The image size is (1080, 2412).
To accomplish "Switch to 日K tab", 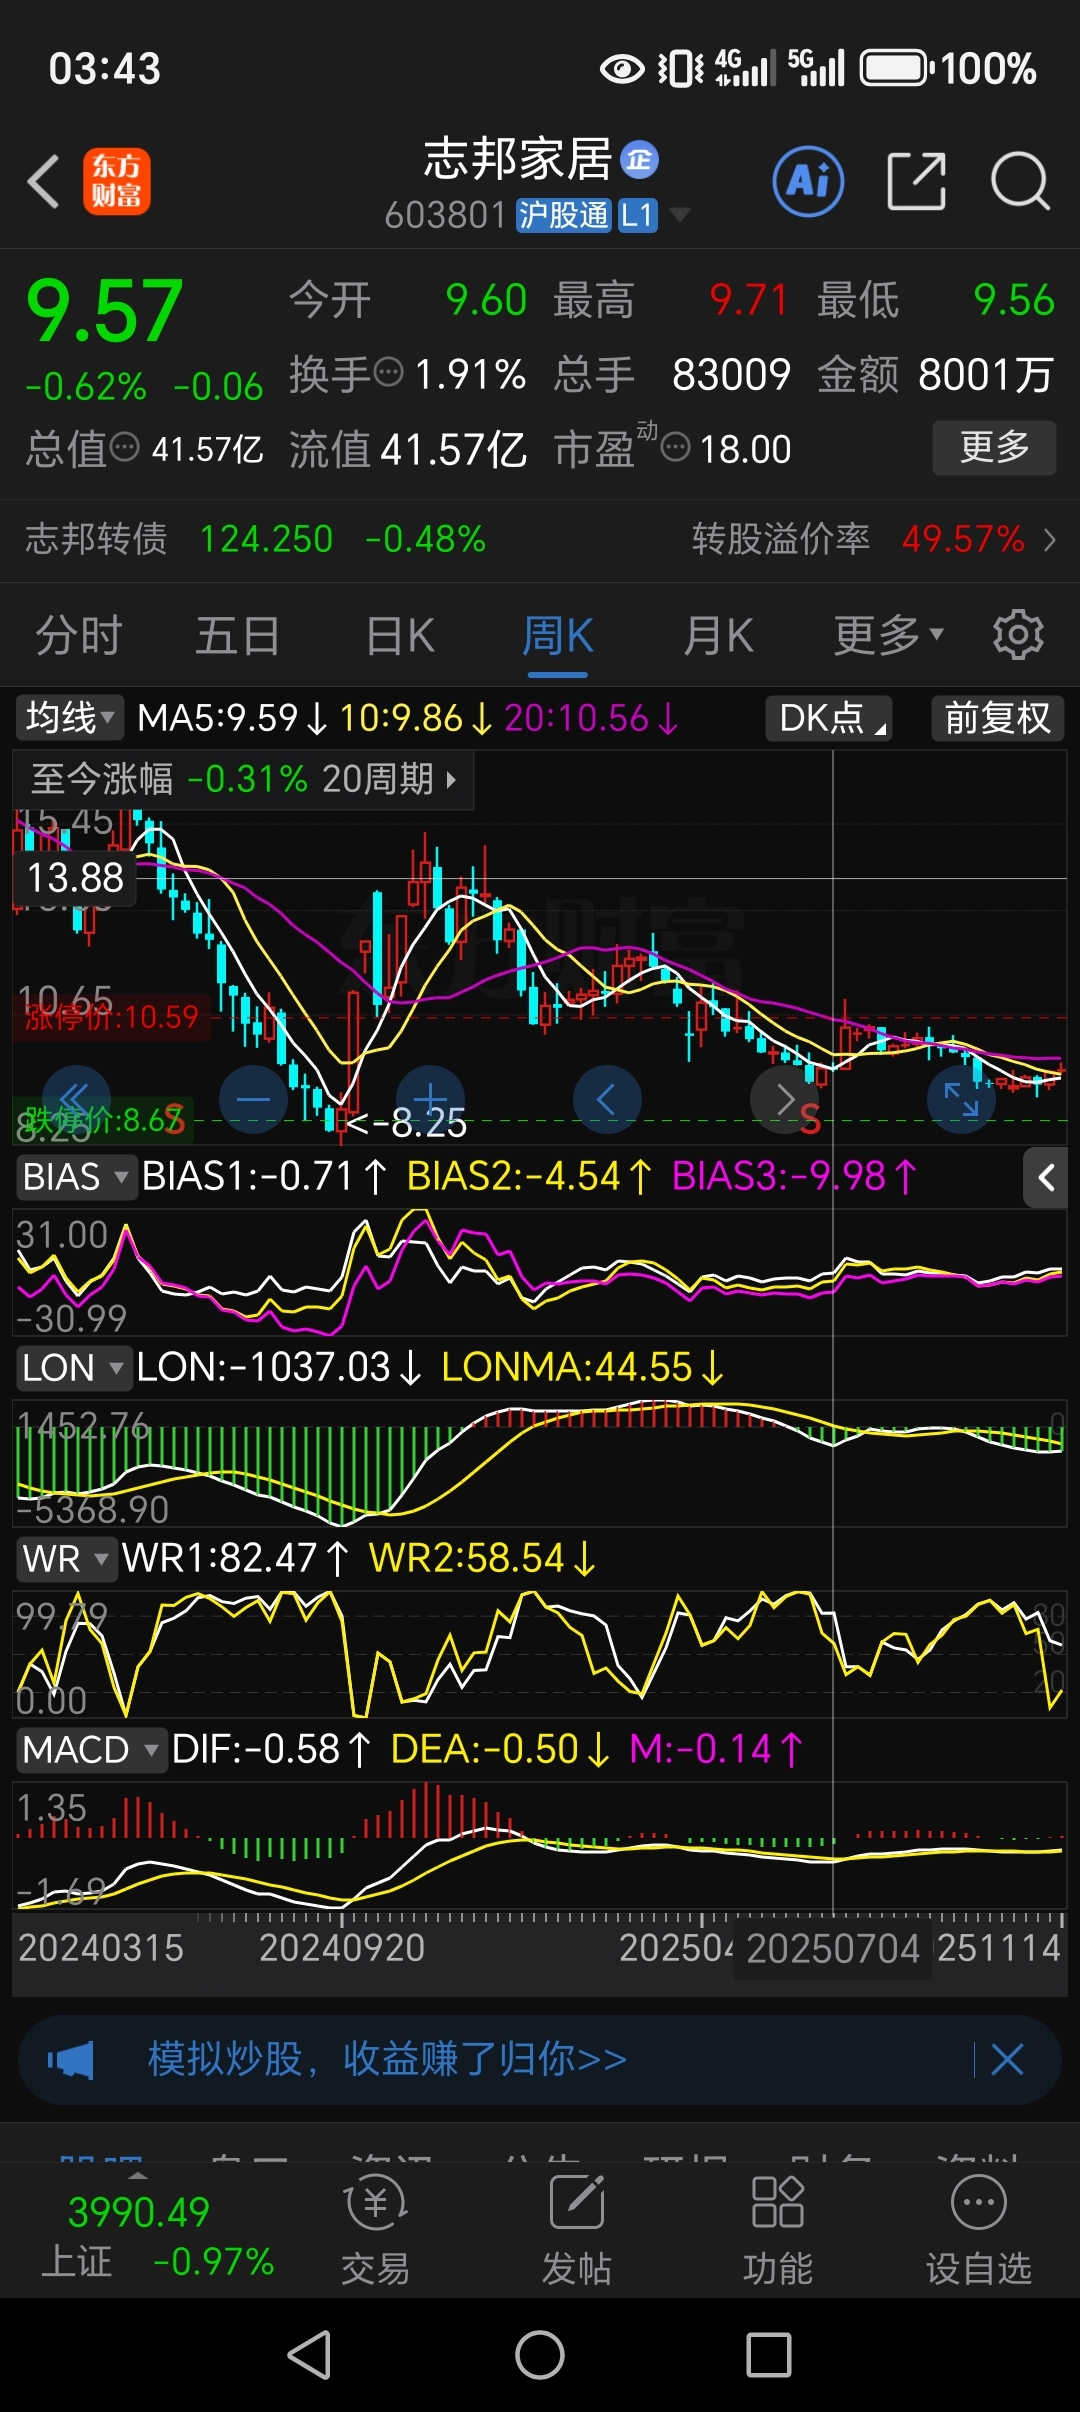I will (x=400, y=635).
